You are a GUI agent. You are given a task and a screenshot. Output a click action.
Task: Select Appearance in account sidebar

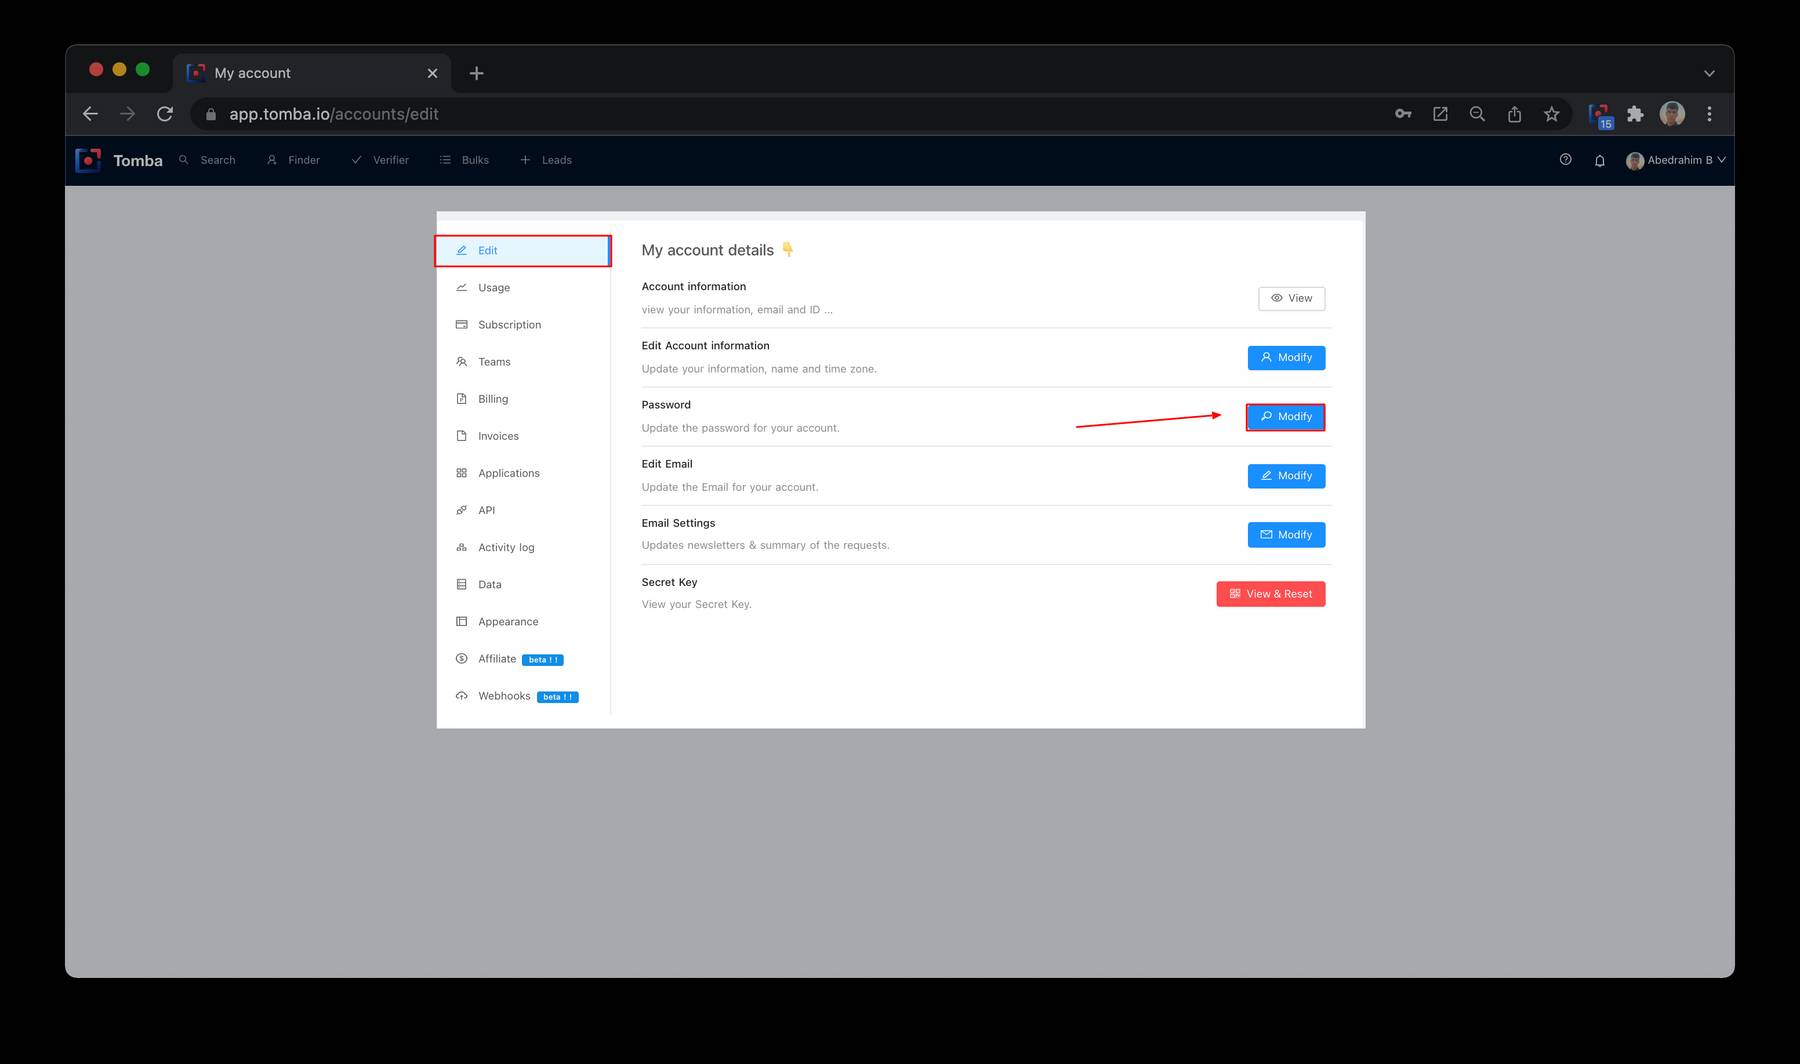click(x=523, y=621)
